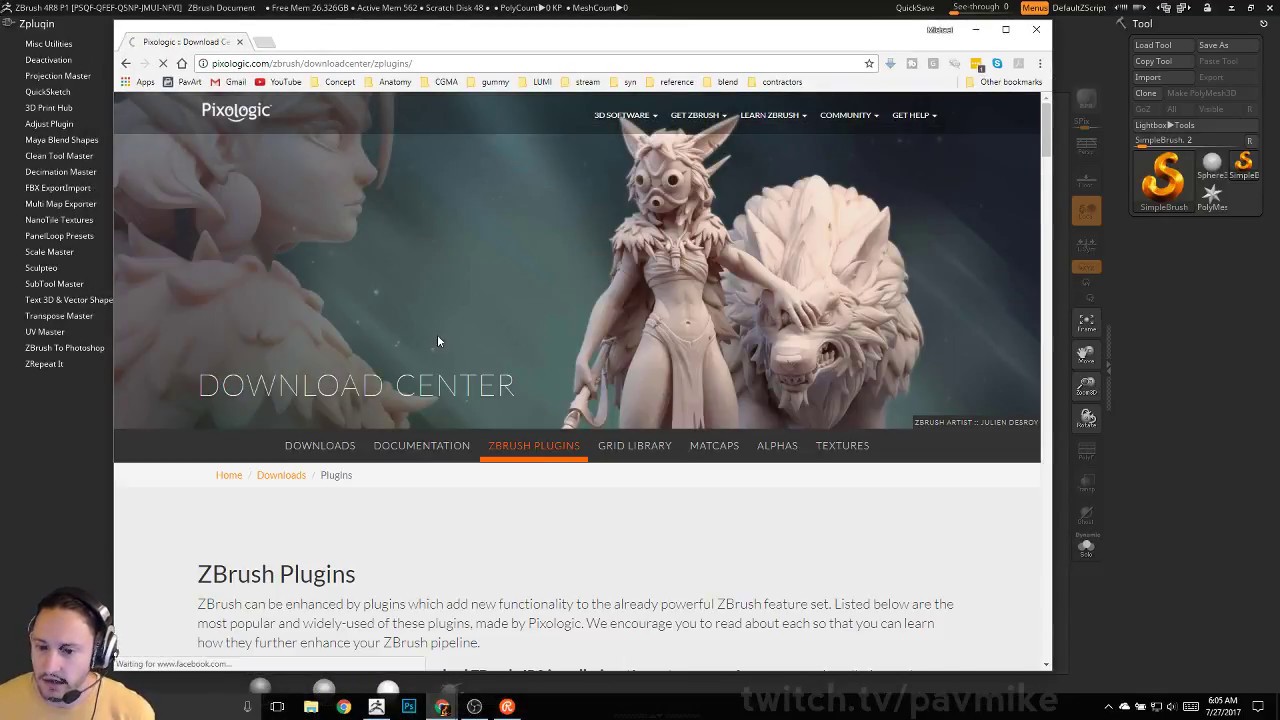The width and height of the screenshot is (1280, 720).
Task: Click the browser home icon
Action: coord(182,63)
